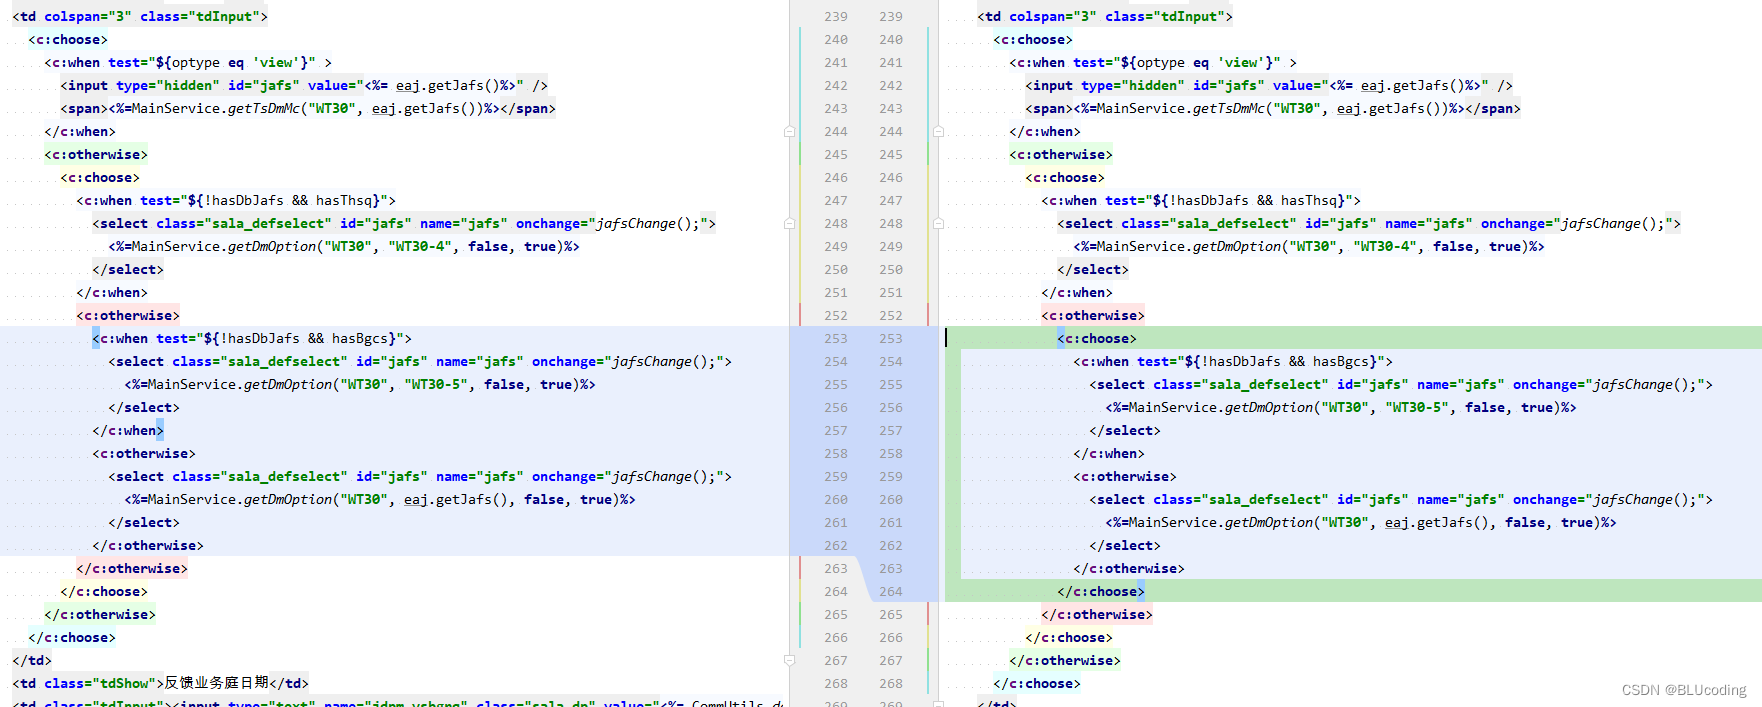Click right-column line number 264
The width and height of the screenshot is (1762, 707).
coord(891,591)
